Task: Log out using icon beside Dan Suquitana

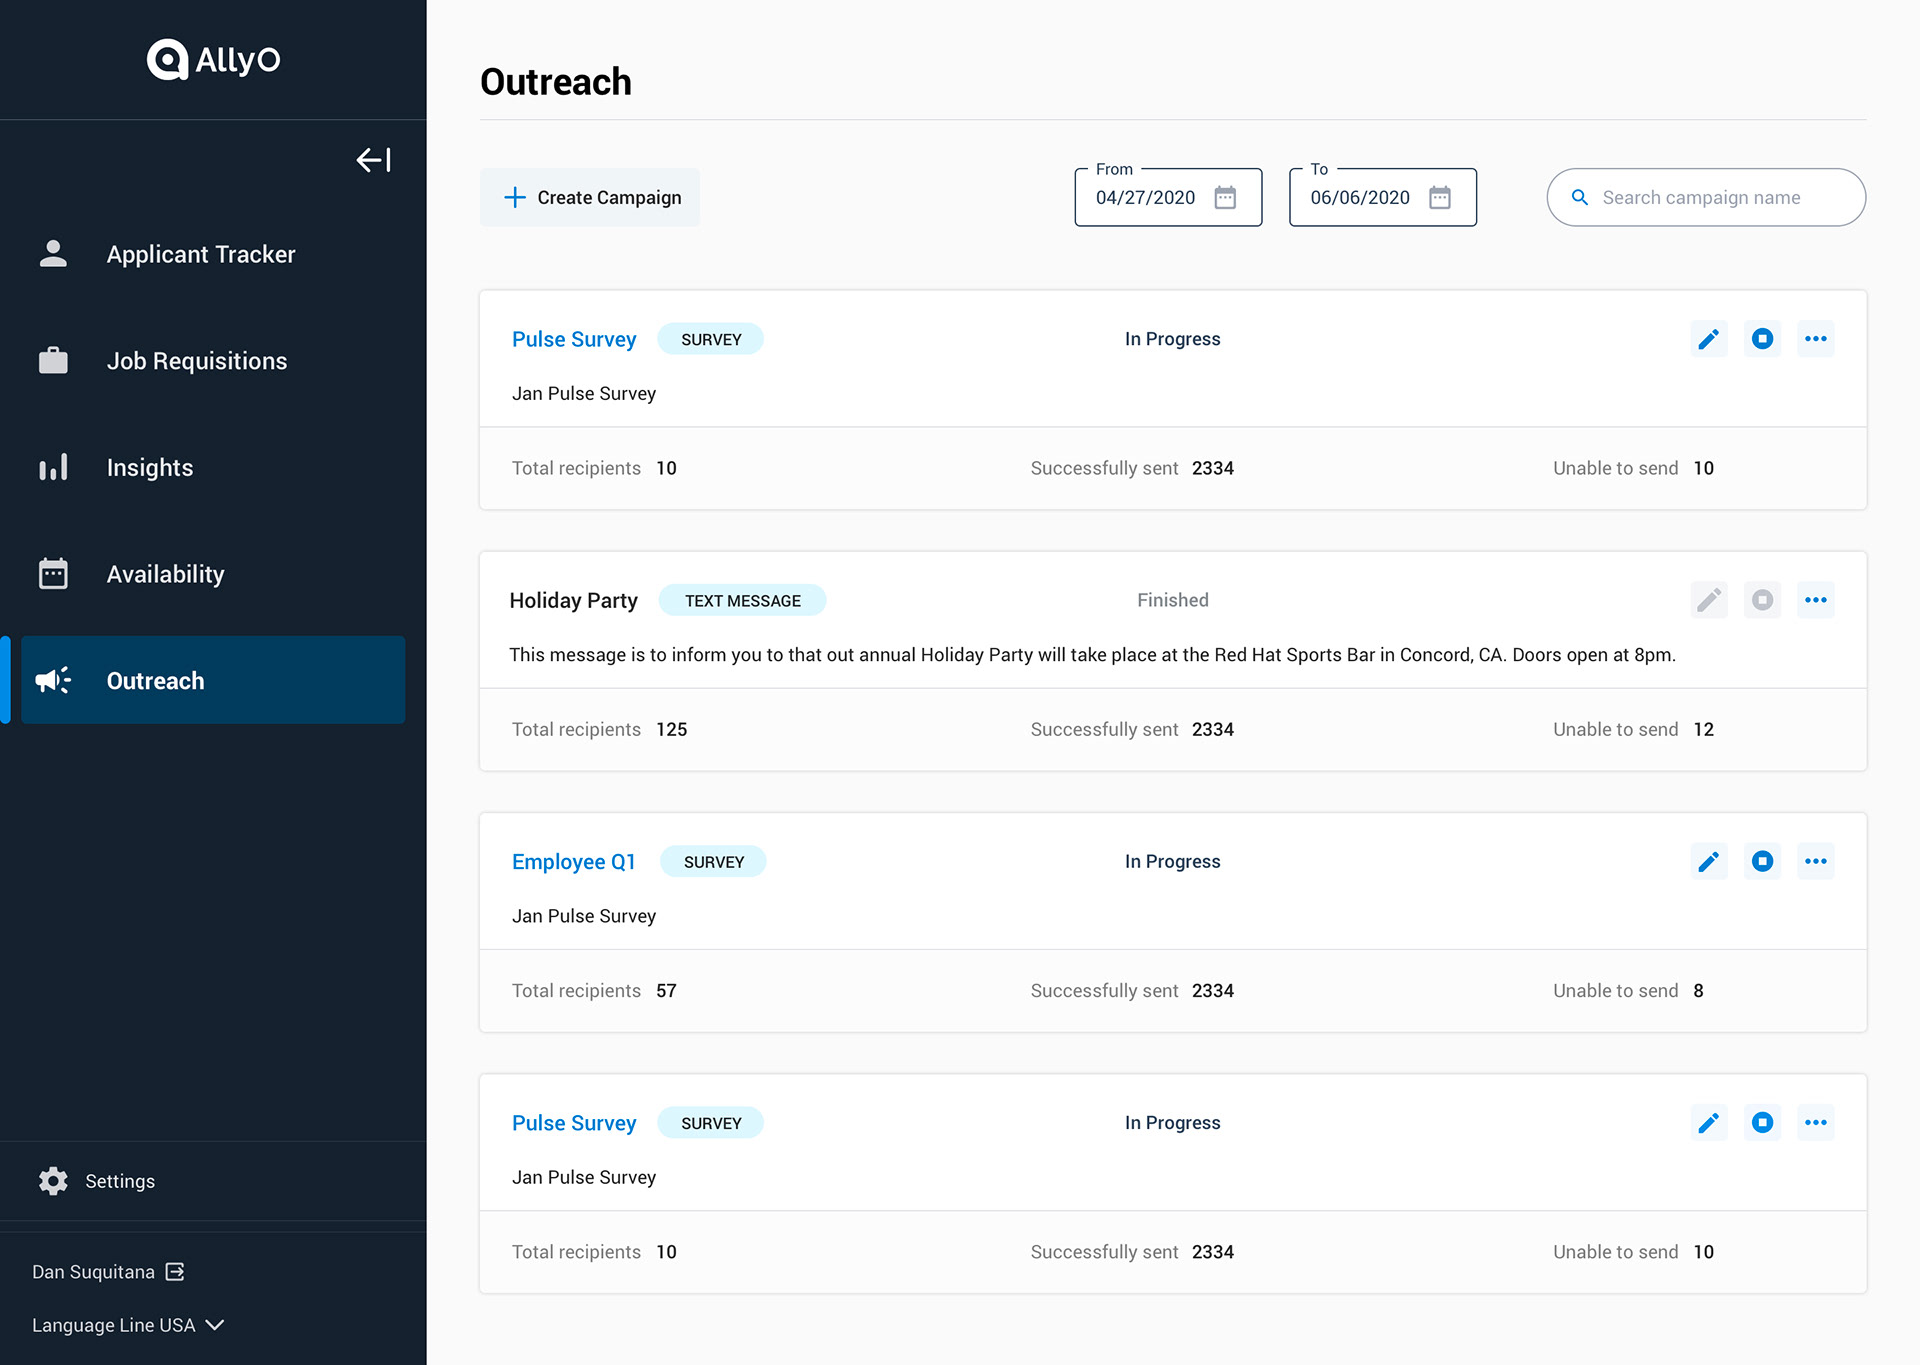Action: (175, 1271)
